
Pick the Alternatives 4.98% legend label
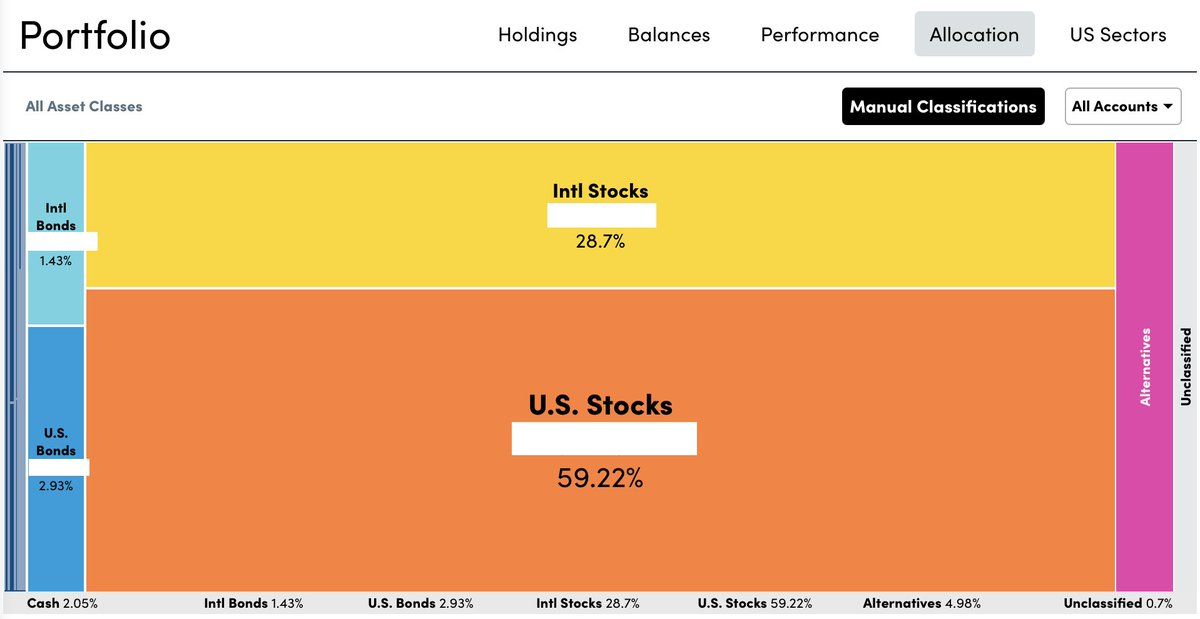(921, 604)
